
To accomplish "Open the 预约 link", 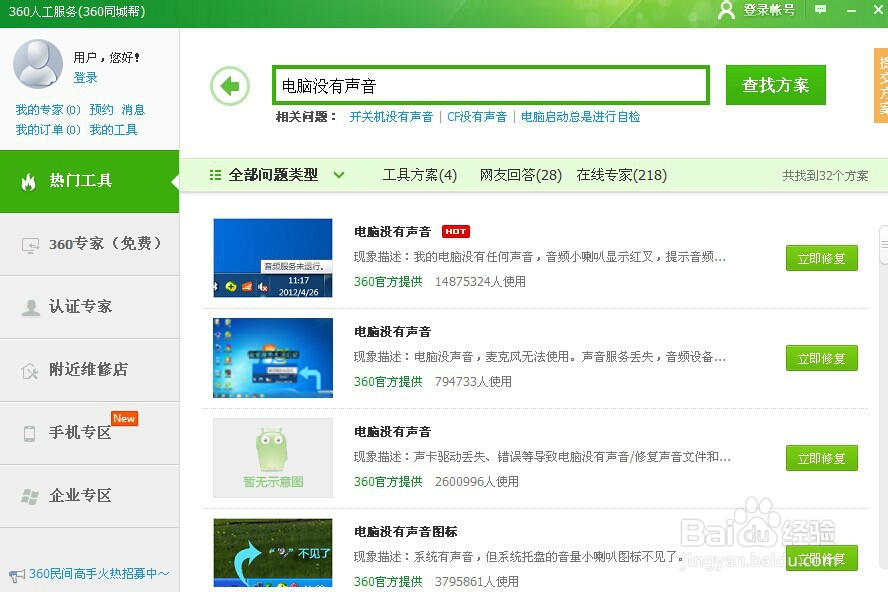I will coord(101,109).
